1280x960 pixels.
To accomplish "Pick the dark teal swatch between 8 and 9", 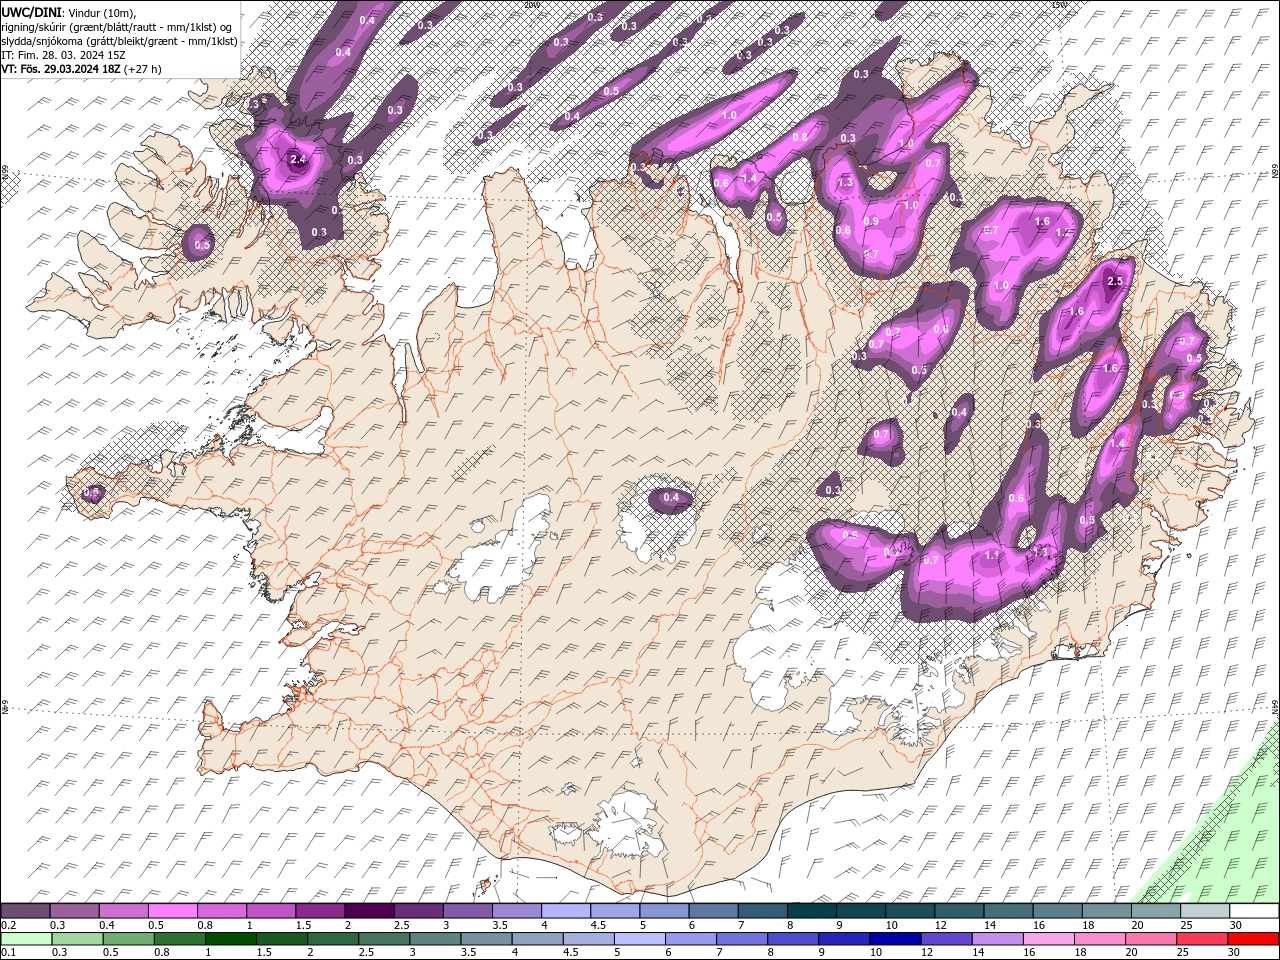I will point(811,911).
